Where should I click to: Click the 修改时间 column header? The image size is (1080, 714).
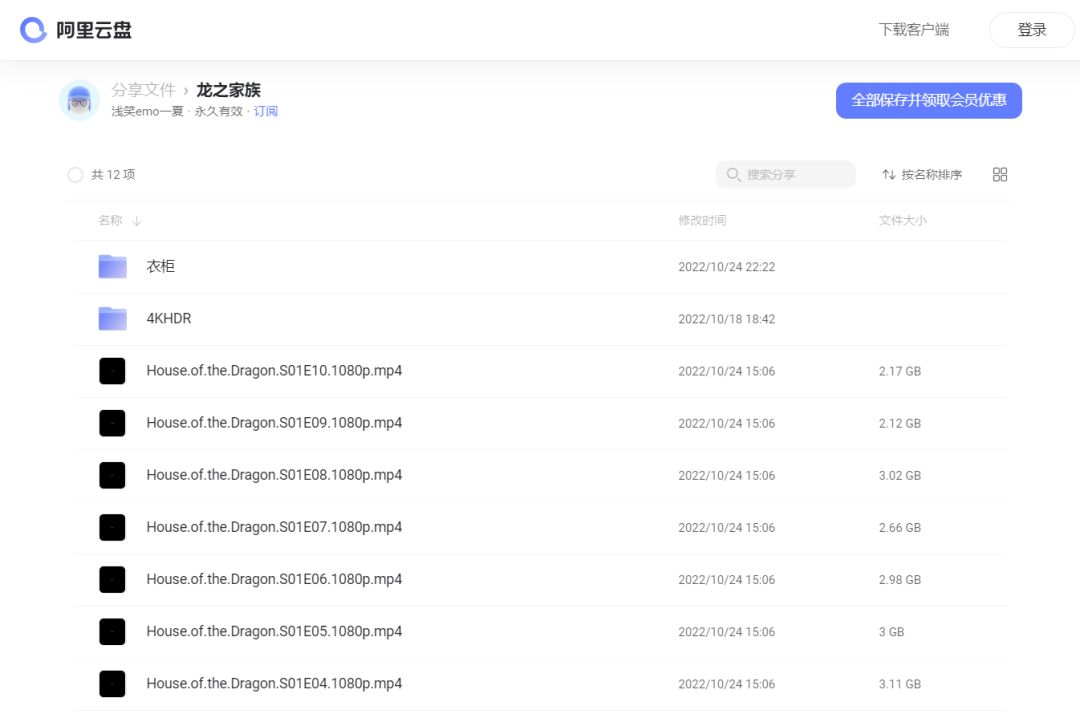click(702, 221)
